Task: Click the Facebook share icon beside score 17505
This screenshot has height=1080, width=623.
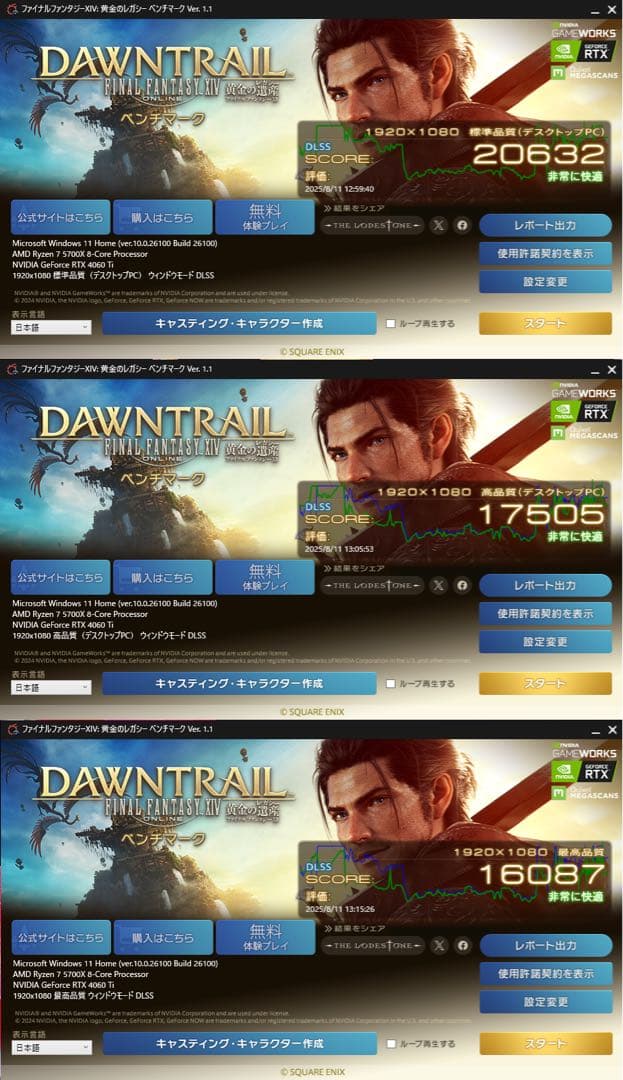Action: [x=462, y=585]
